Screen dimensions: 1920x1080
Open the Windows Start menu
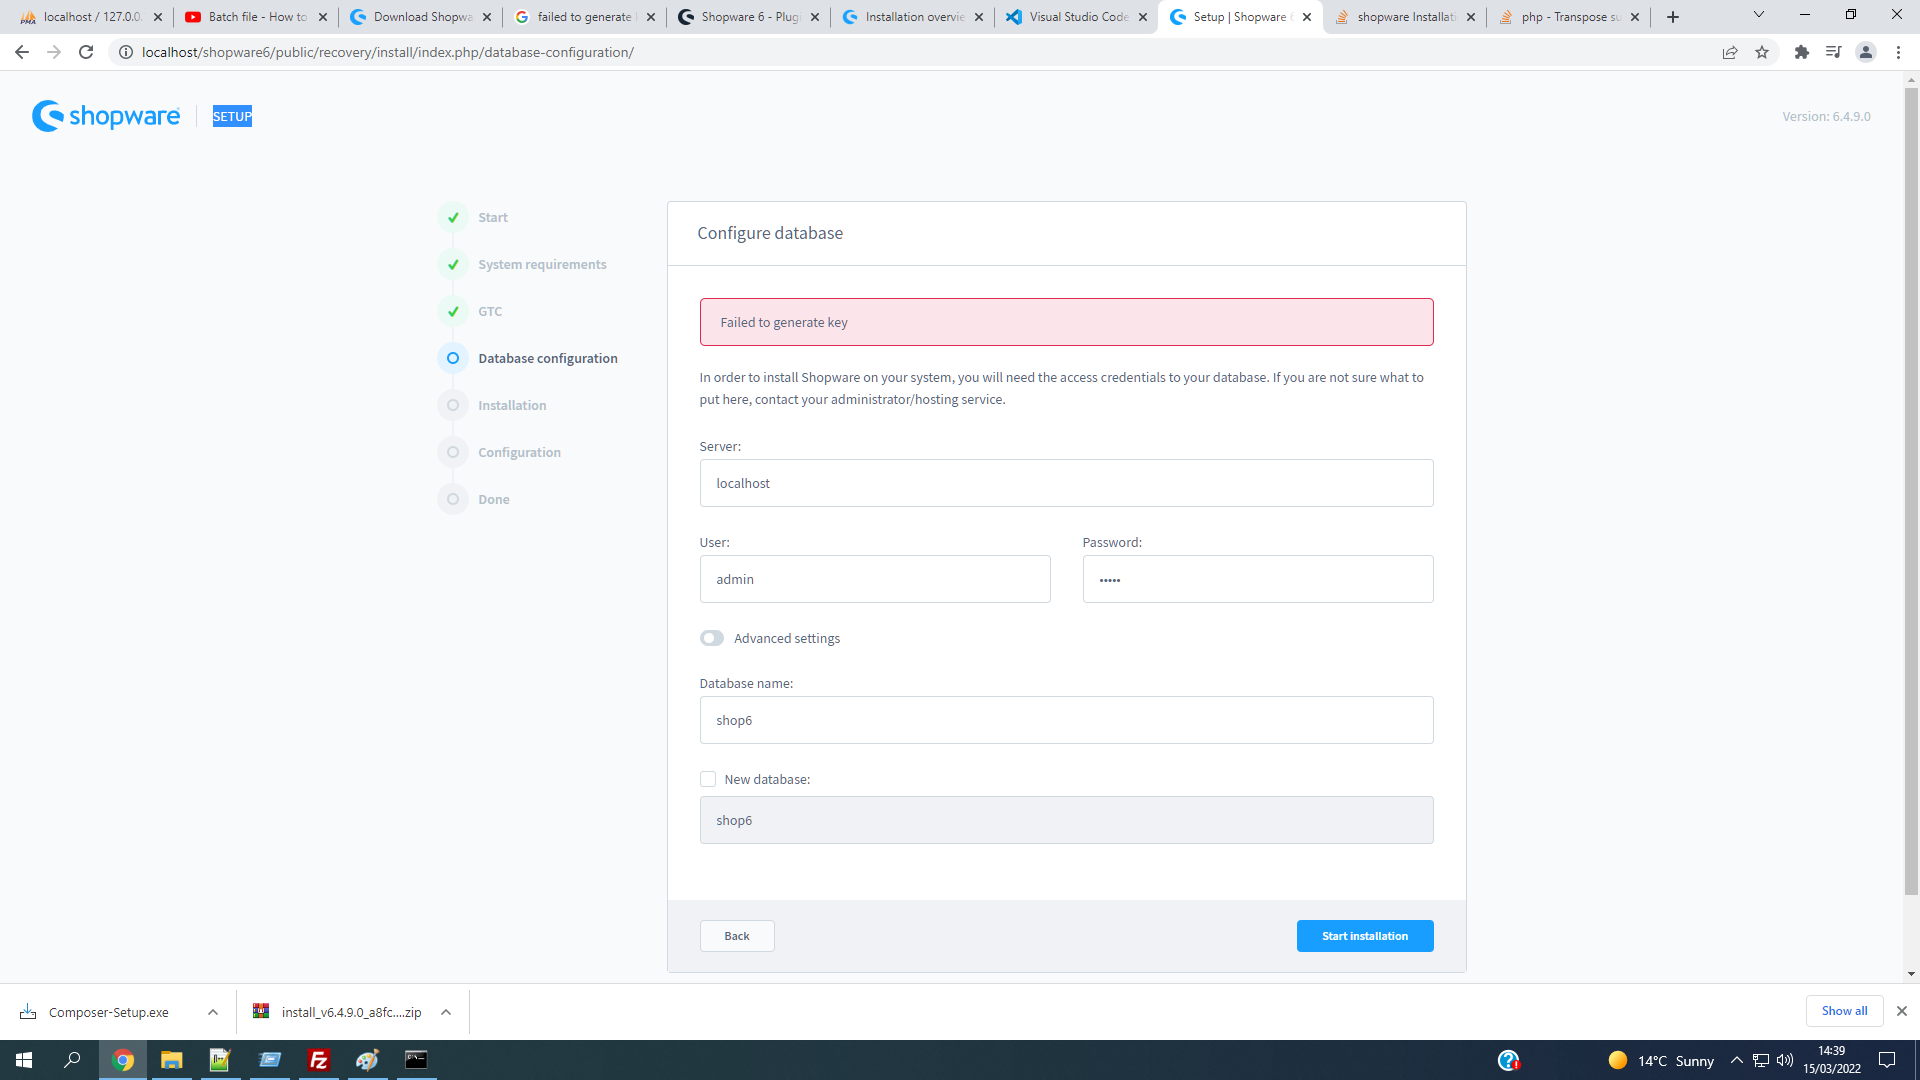coord(24,1060)
